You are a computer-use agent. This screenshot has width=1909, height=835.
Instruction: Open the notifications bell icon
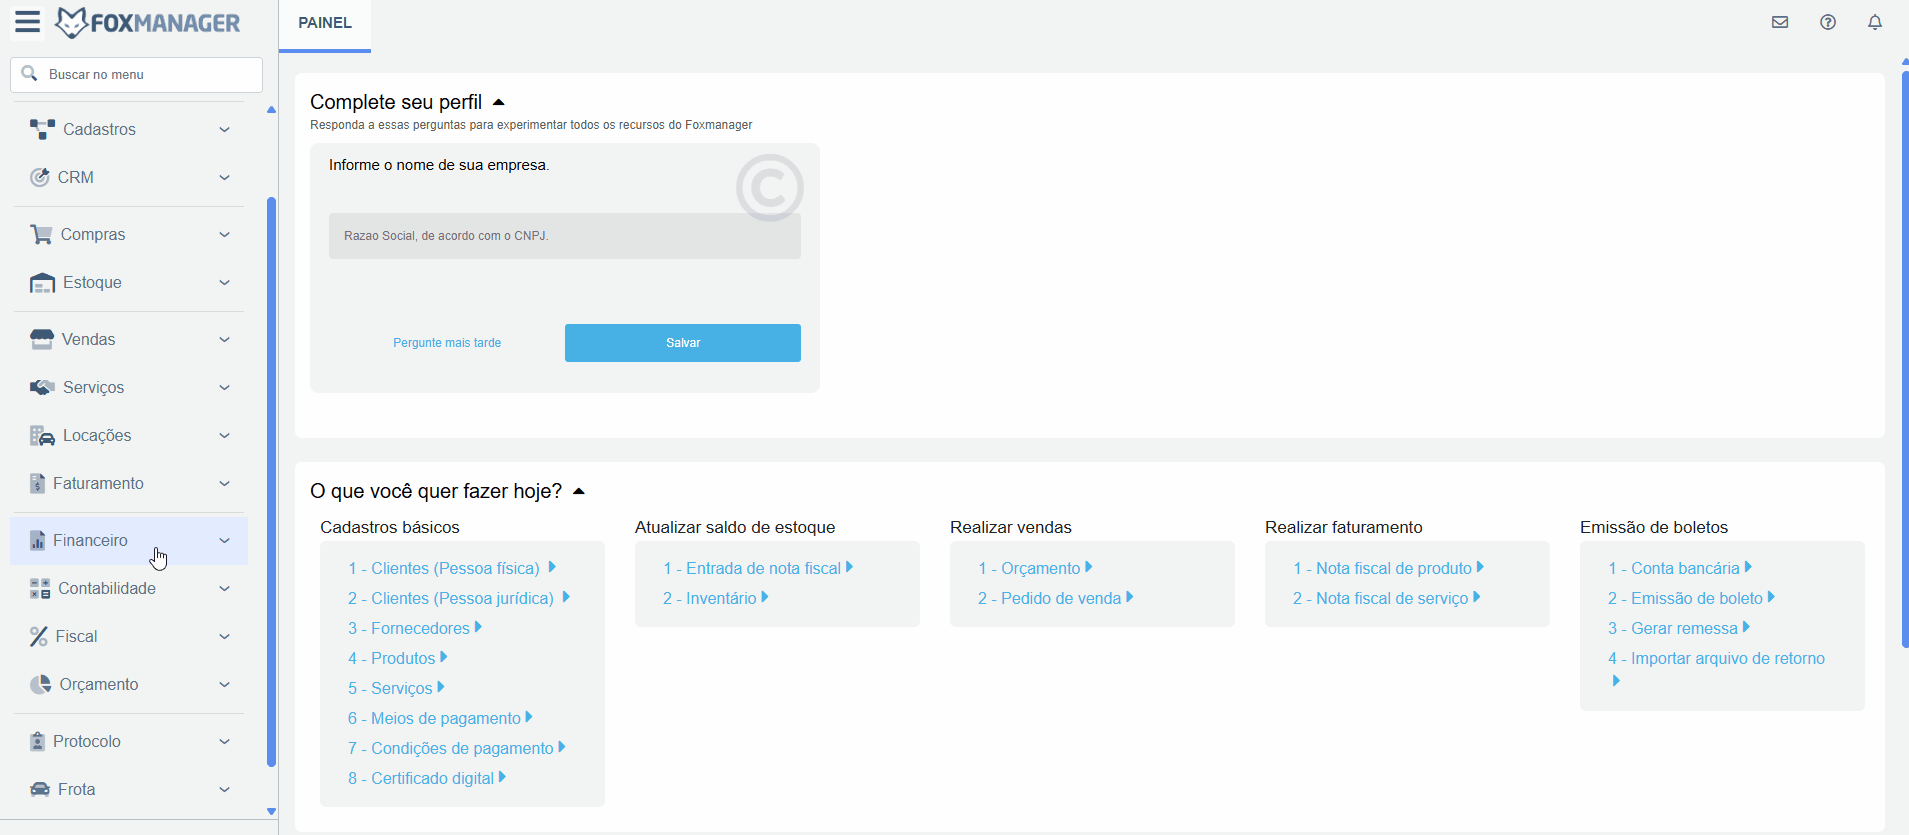(x=1875, y=22)
